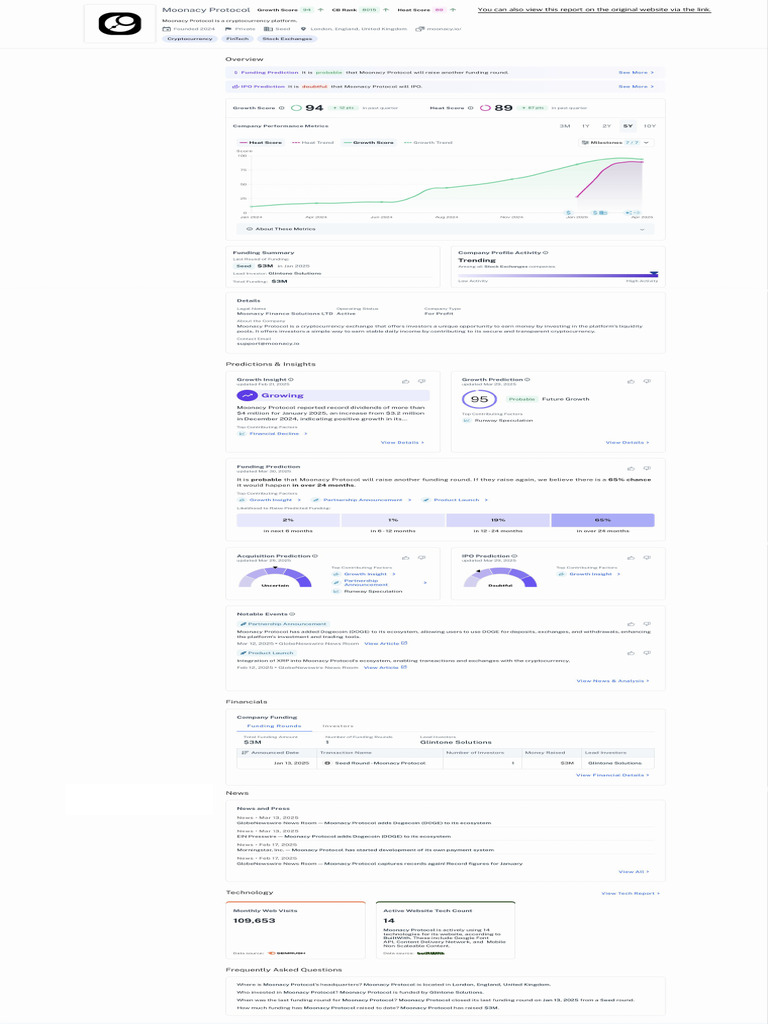Select the Stock Exchanges category tag
Image resolution: width=768 pixels, height=1024 pixels.
point(287,39)
